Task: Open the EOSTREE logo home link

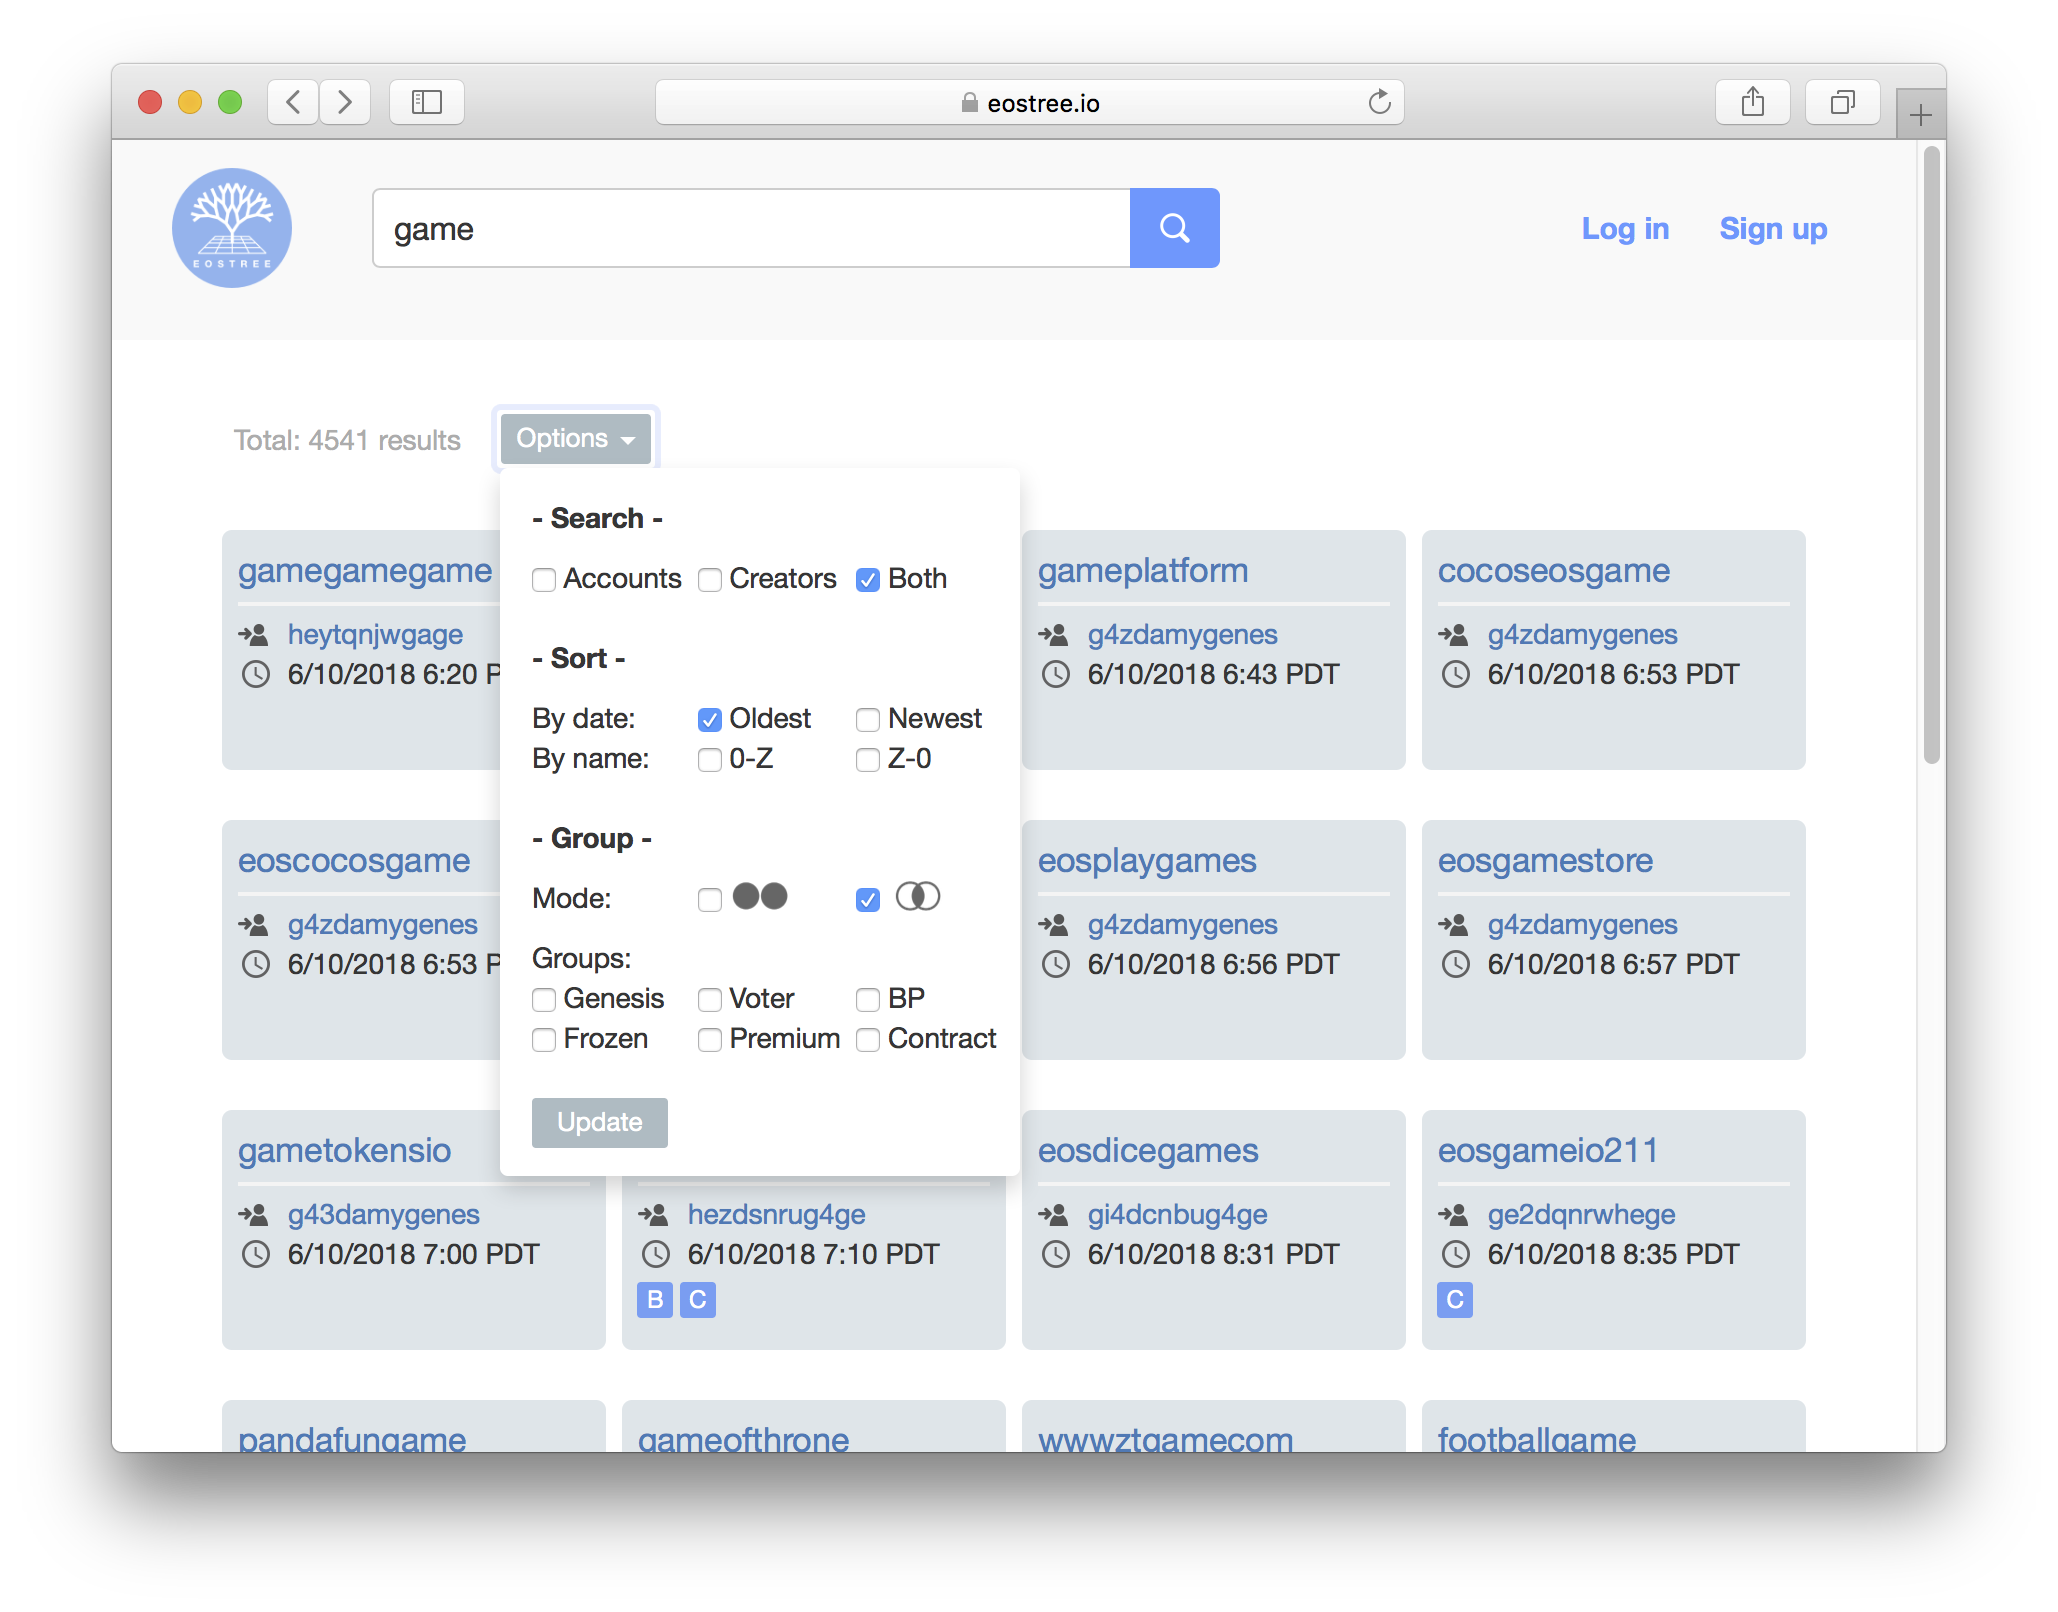Action: 232,228
